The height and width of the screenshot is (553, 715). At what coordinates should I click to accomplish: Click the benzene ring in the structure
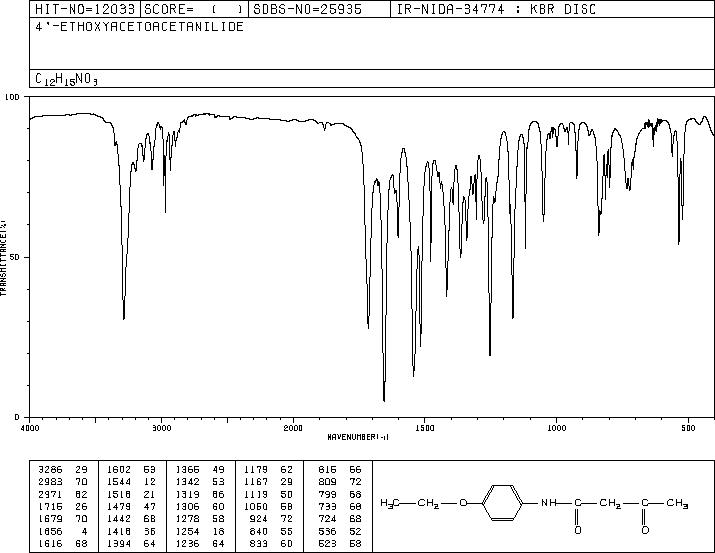coord(502,503)
